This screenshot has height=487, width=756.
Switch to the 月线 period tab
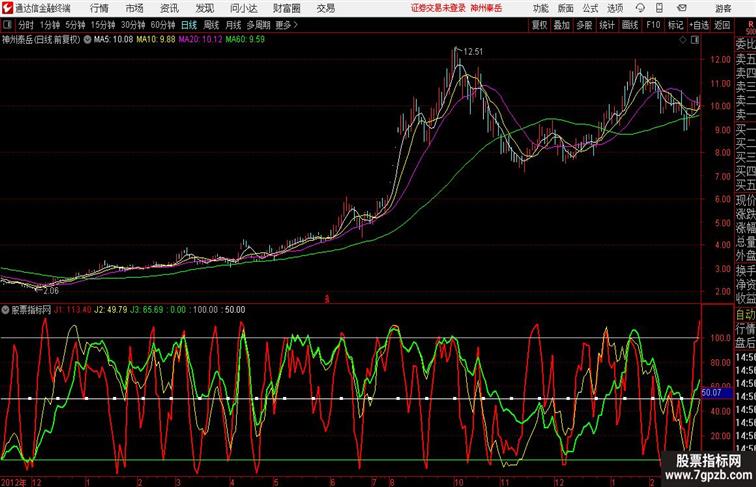point(233,25)
